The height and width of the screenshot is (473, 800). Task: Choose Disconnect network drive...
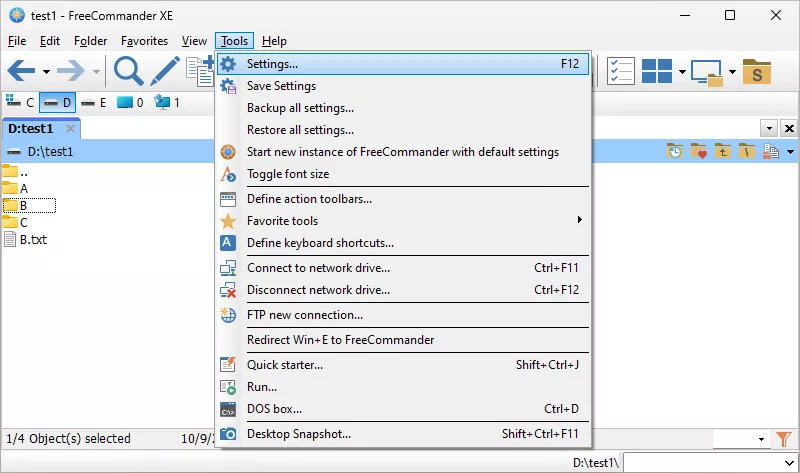coord(403,289)
